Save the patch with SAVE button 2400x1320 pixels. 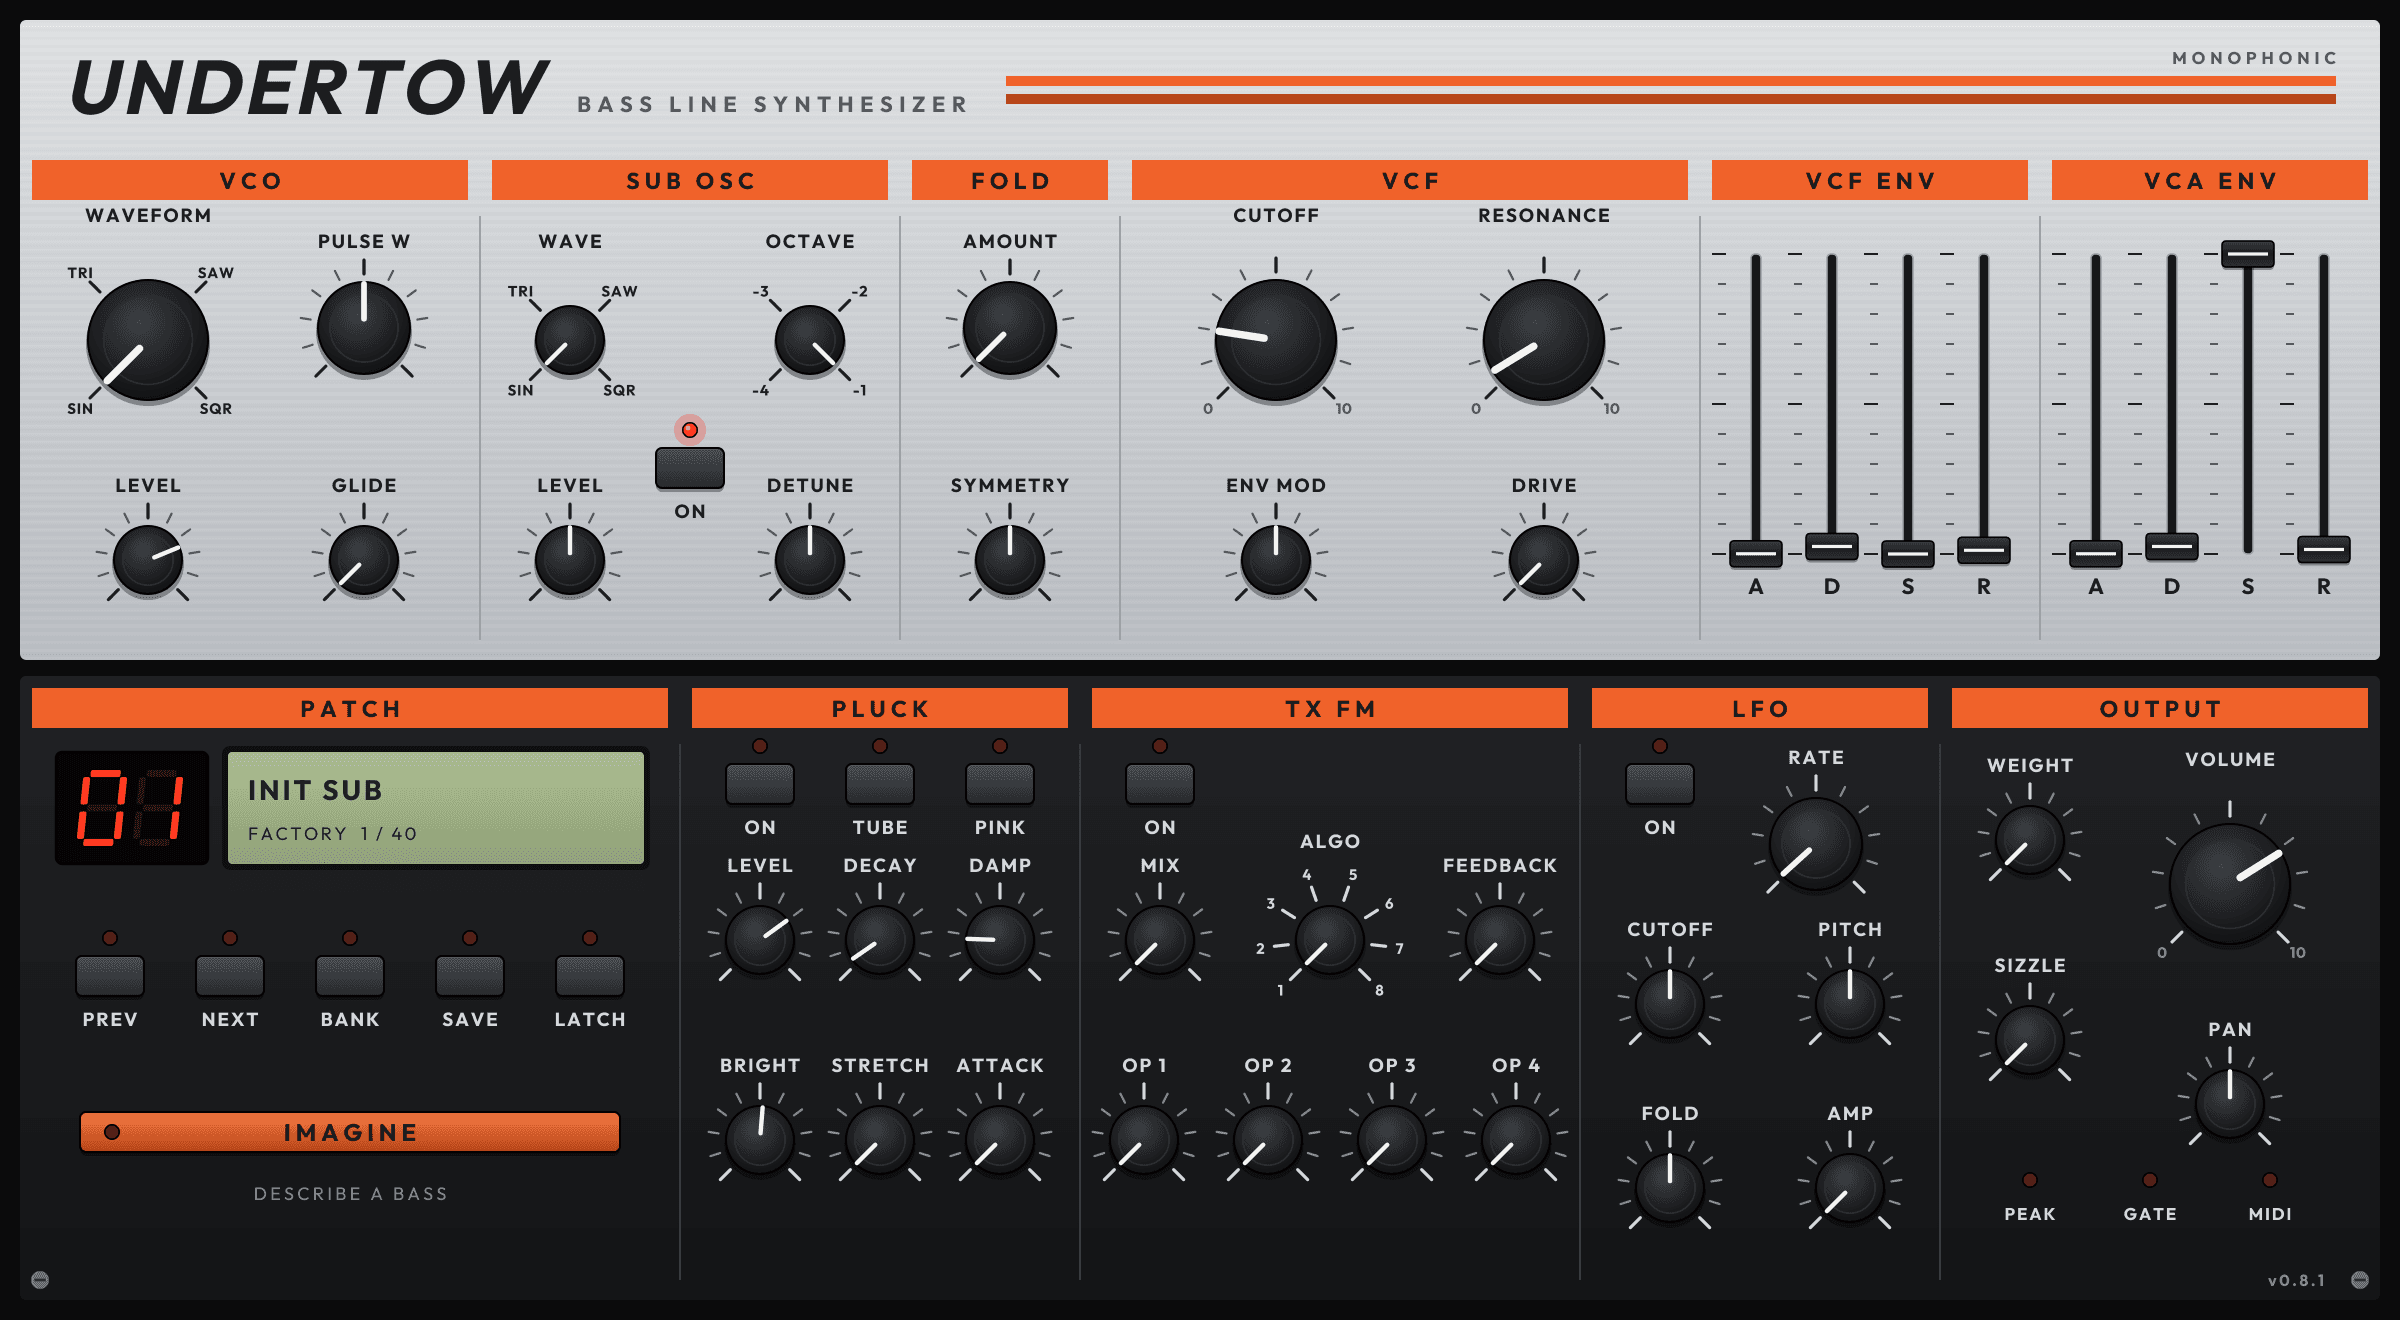tap(470, 976)
